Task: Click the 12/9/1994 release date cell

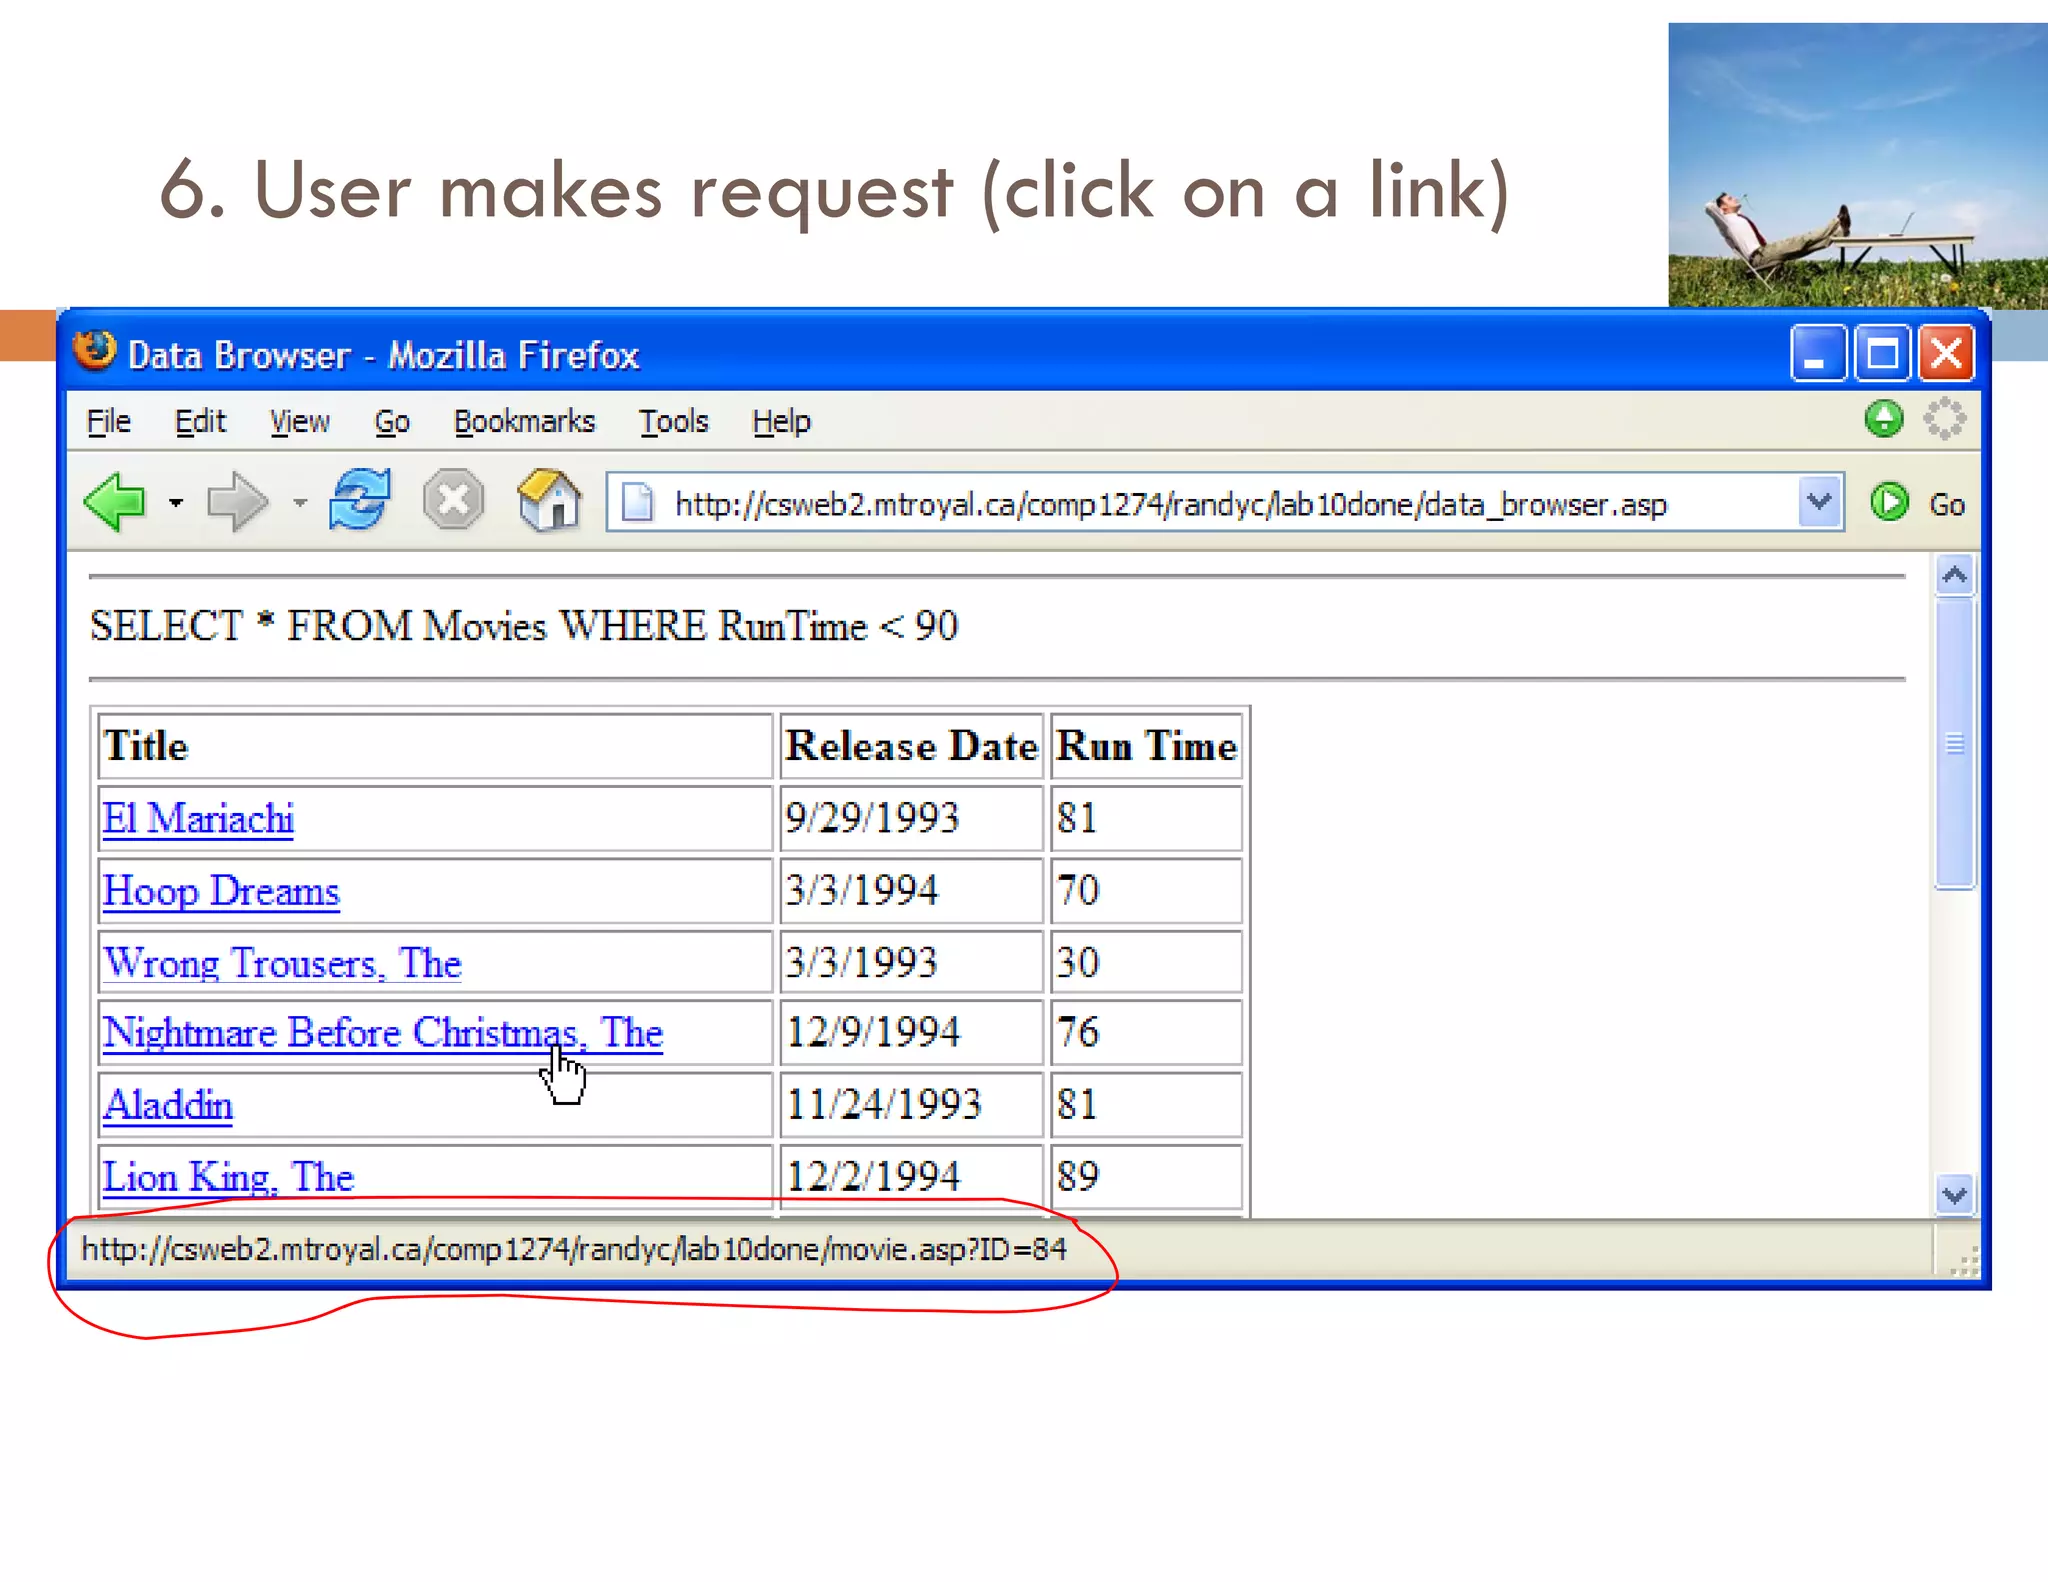Action: coord(911,1033)
